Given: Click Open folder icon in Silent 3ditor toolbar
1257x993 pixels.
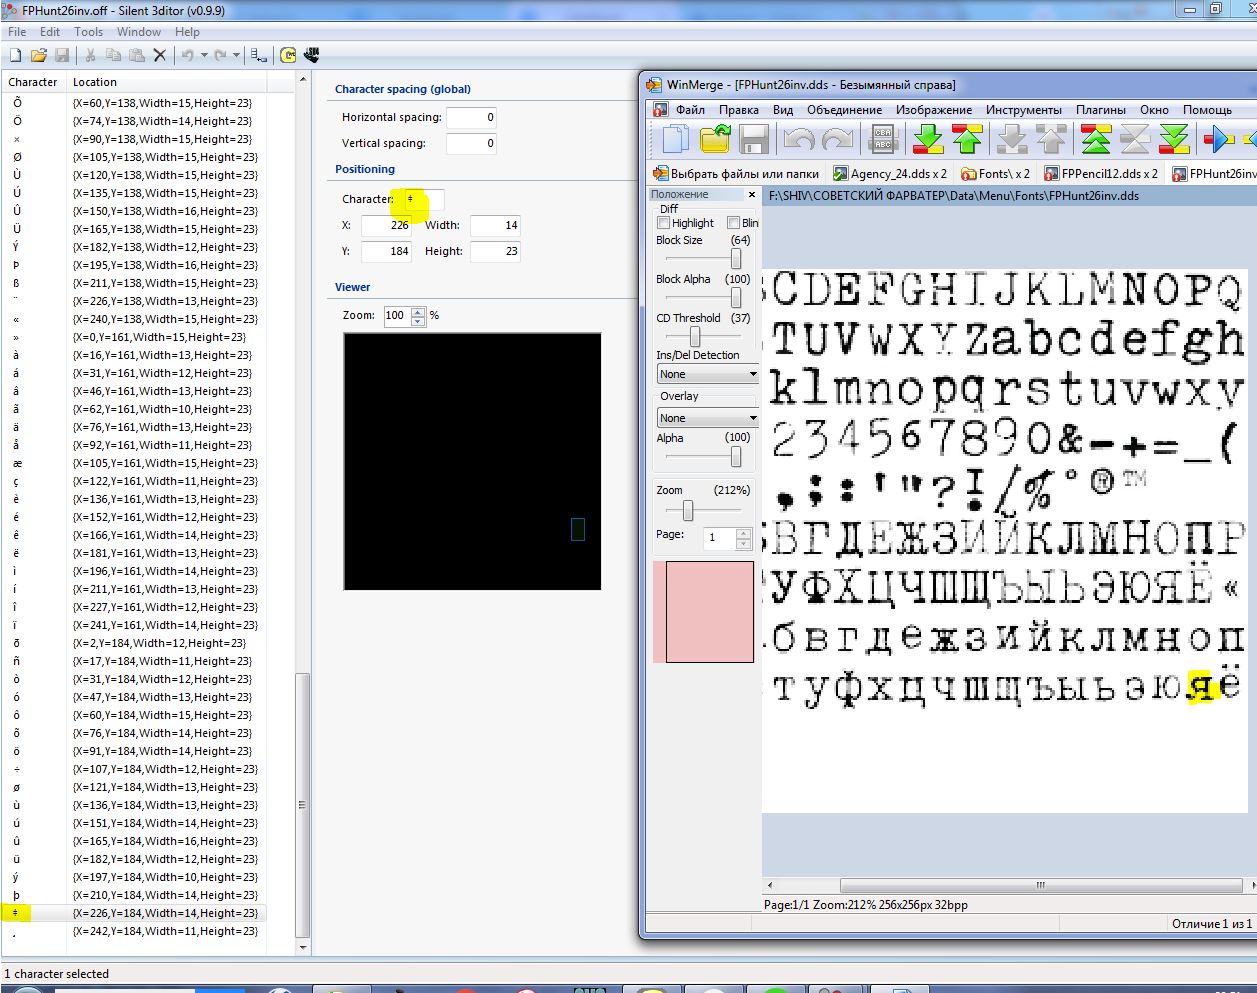Looking at the screenshot, I should coord(38,56).
